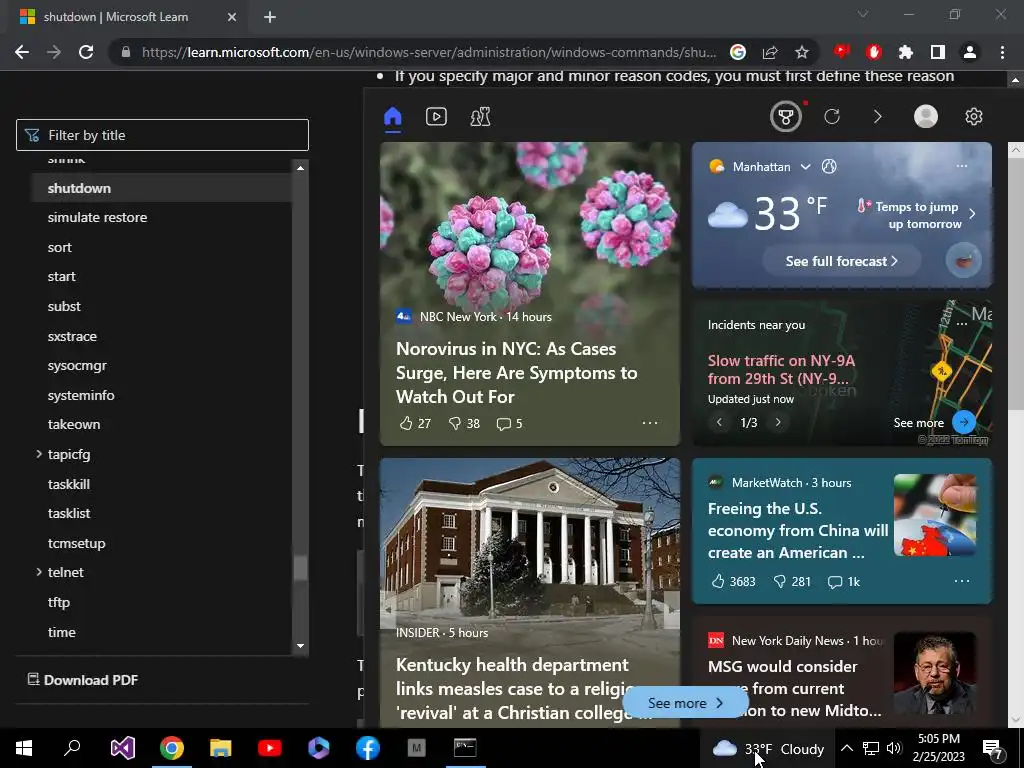Open more options on MarketWatch card

click(962, 581)
